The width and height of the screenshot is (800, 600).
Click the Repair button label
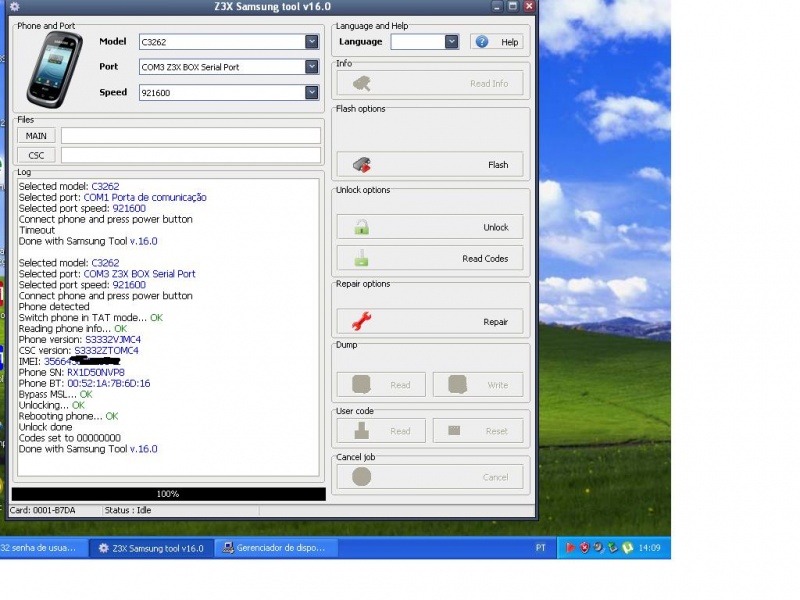pyautogui.click(x=495, y=322)
